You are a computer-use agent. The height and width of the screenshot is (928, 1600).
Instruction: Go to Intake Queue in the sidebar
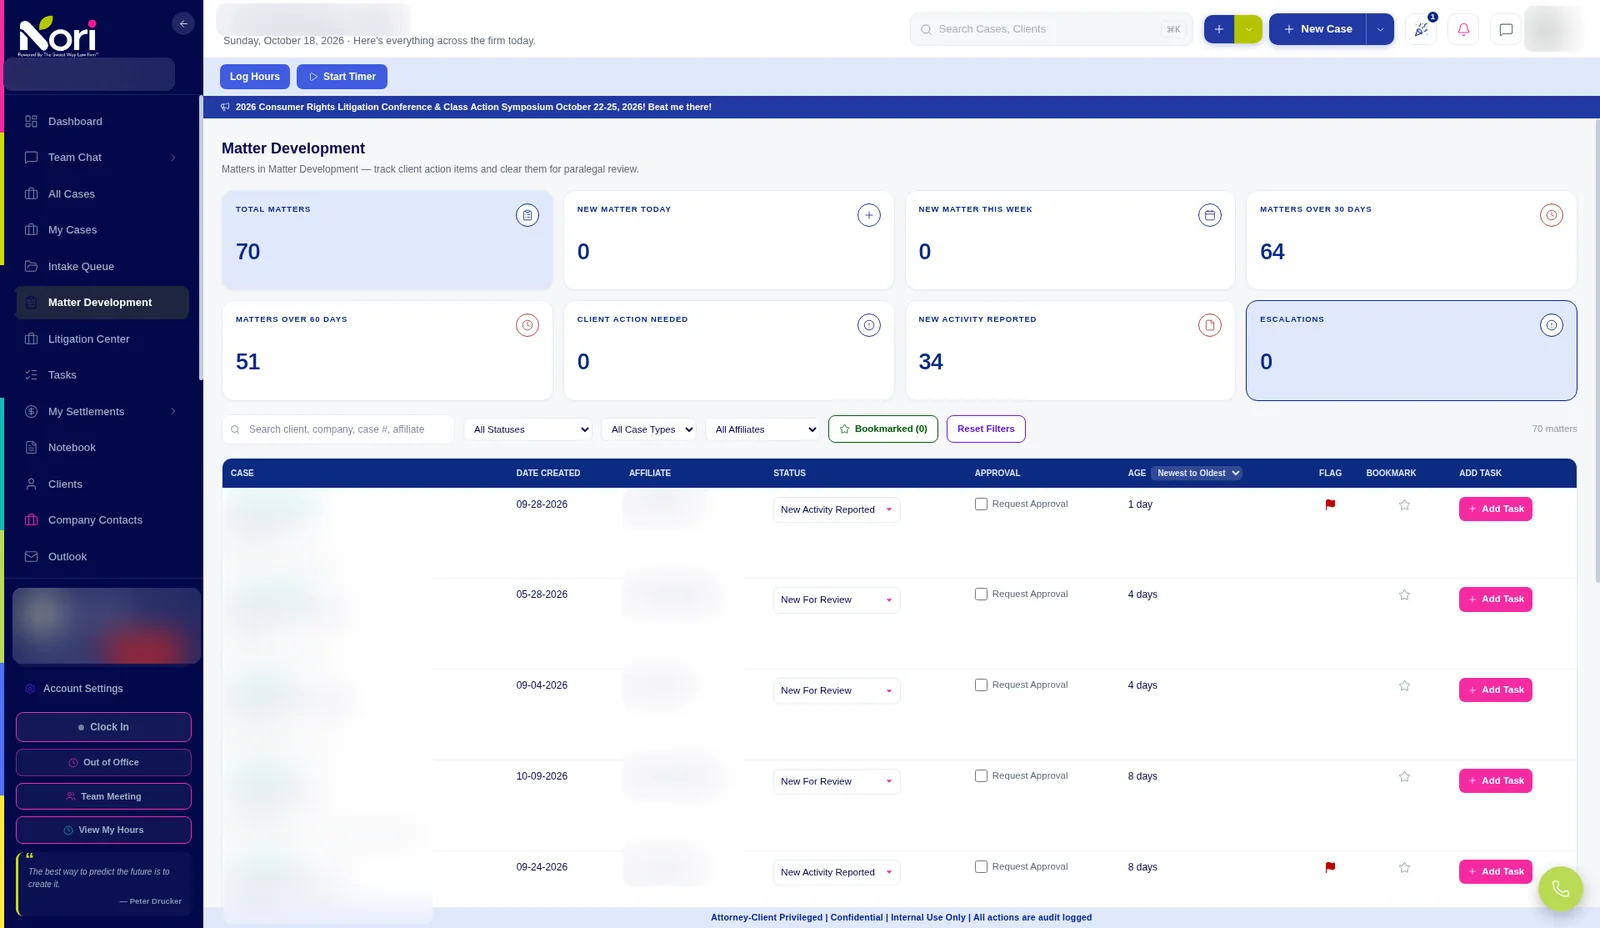[101, 266]
